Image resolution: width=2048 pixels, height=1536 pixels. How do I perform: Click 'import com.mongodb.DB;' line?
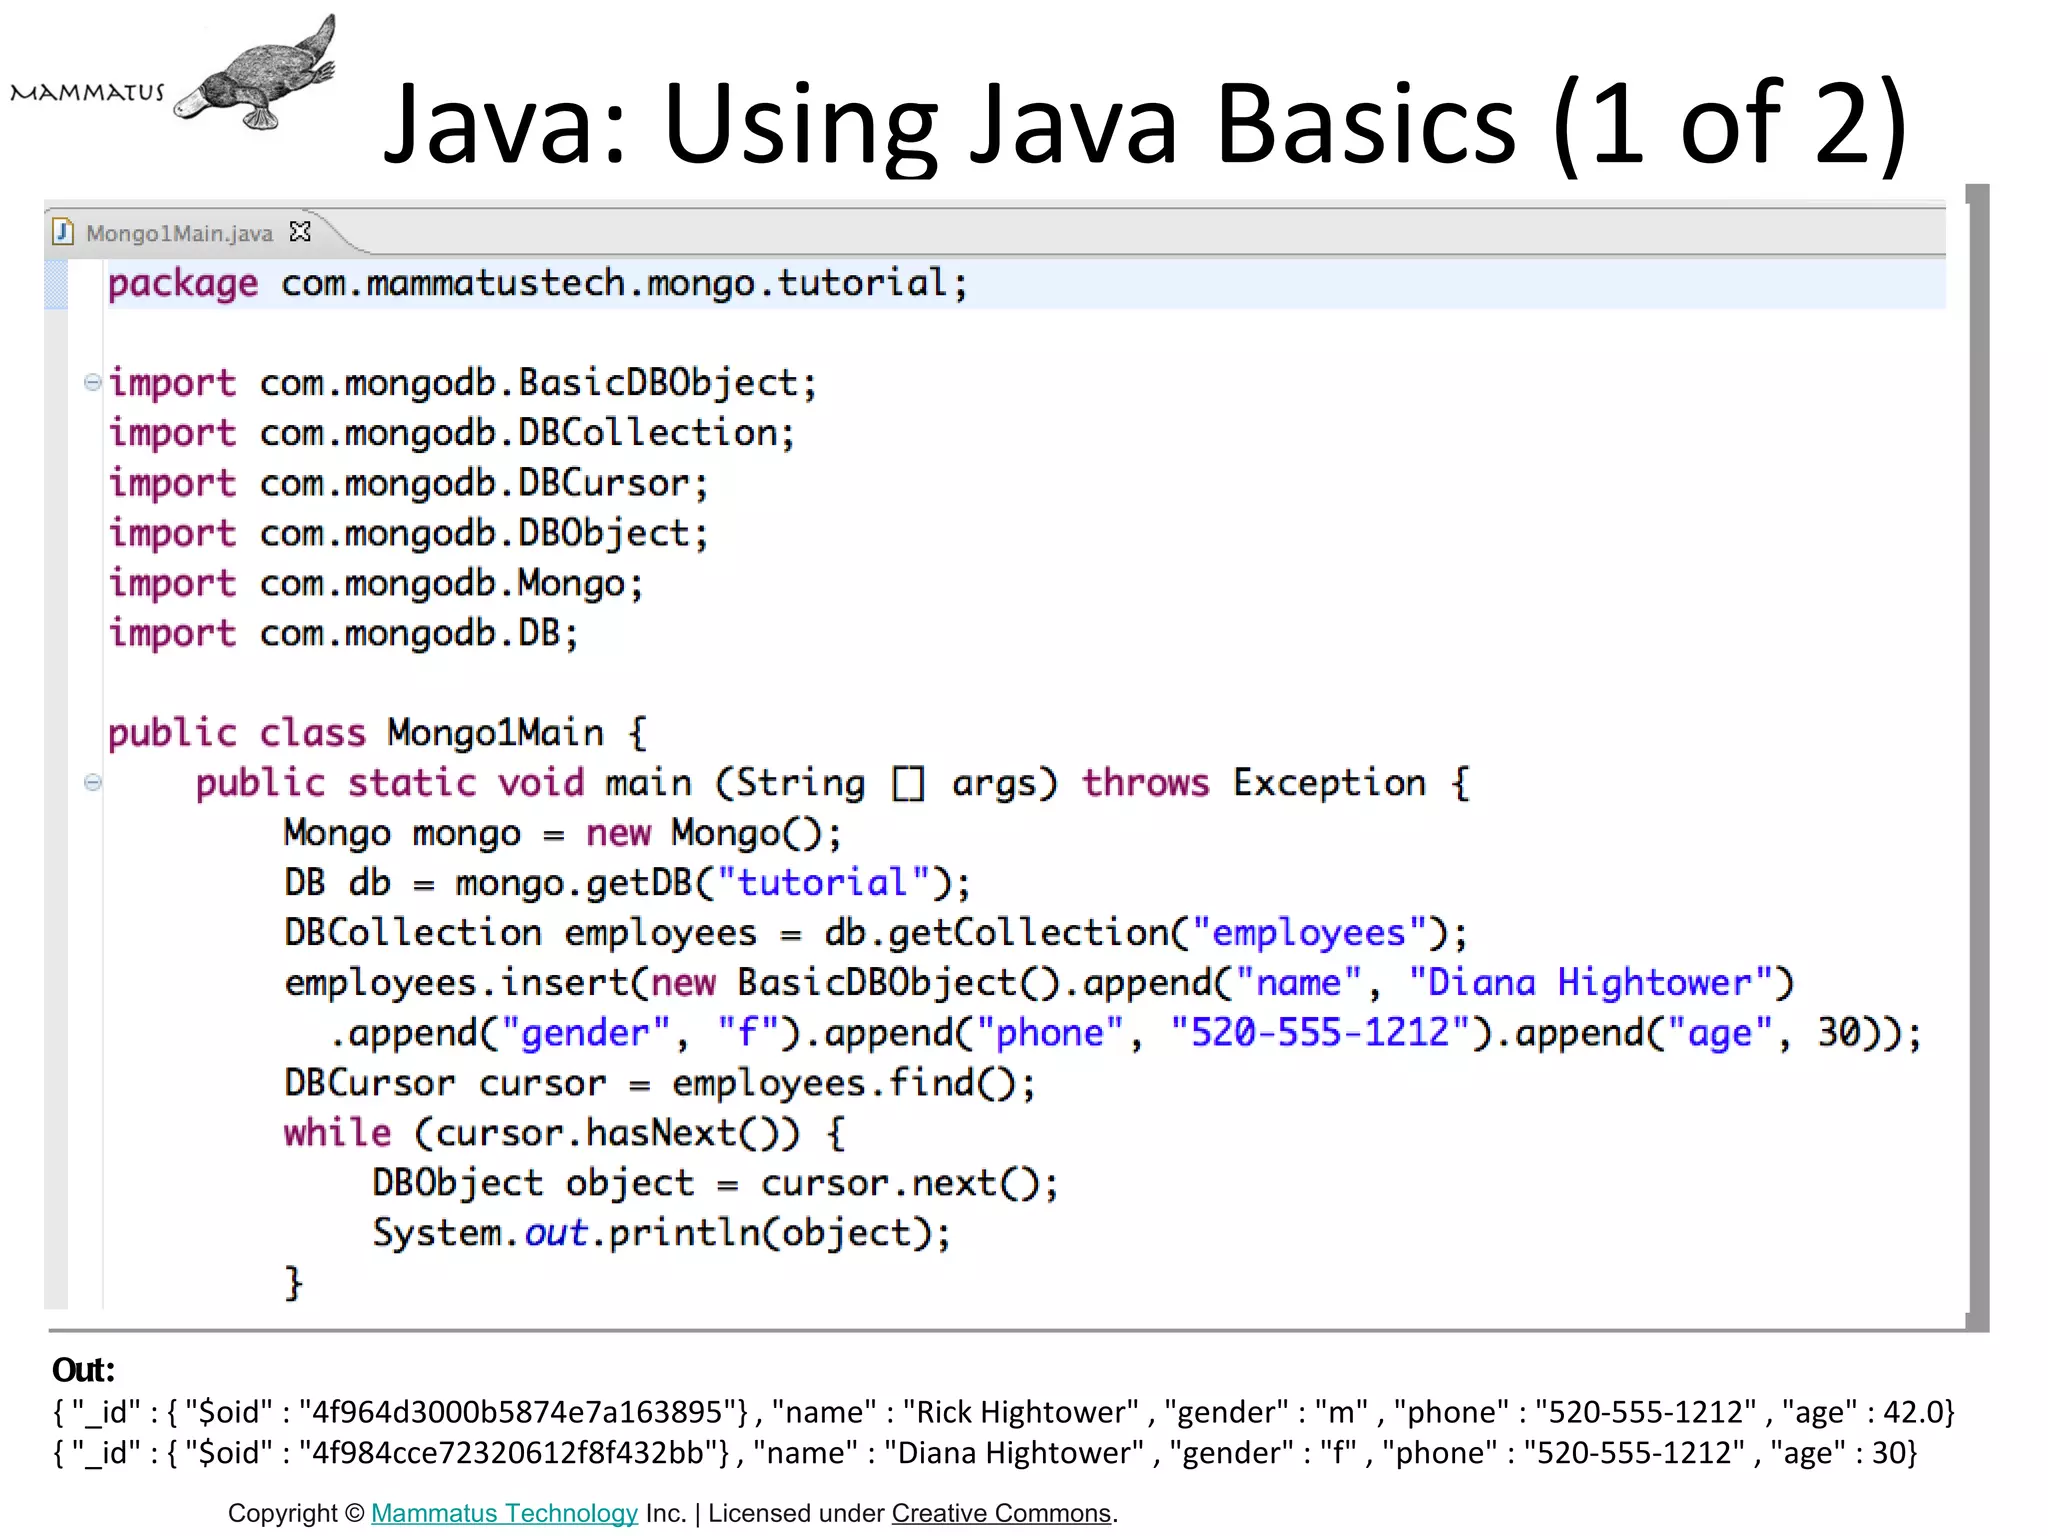tap(344, 634)
